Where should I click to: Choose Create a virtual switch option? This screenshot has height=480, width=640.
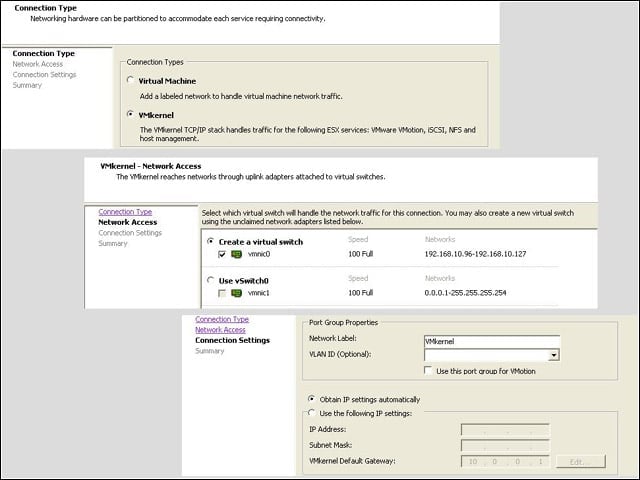coord(211,241)
